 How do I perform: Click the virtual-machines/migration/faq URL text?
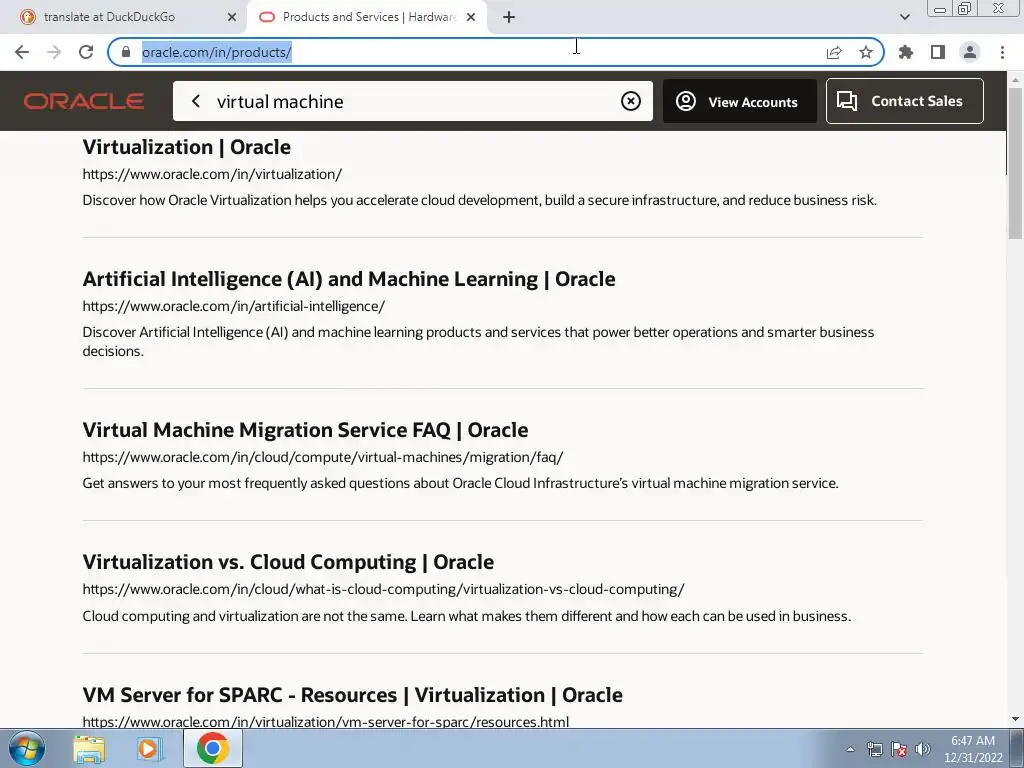pos(323,457)
